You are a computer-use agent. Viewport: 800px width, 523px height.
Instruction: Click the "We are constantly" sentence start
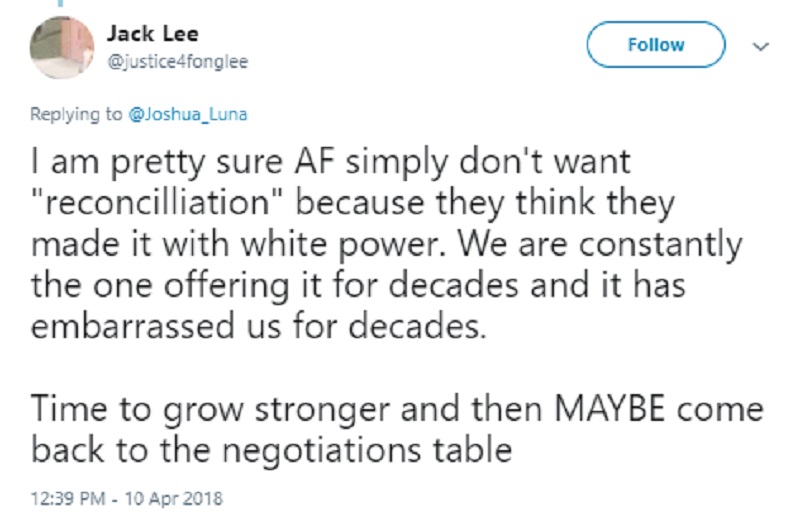point(600,244)
